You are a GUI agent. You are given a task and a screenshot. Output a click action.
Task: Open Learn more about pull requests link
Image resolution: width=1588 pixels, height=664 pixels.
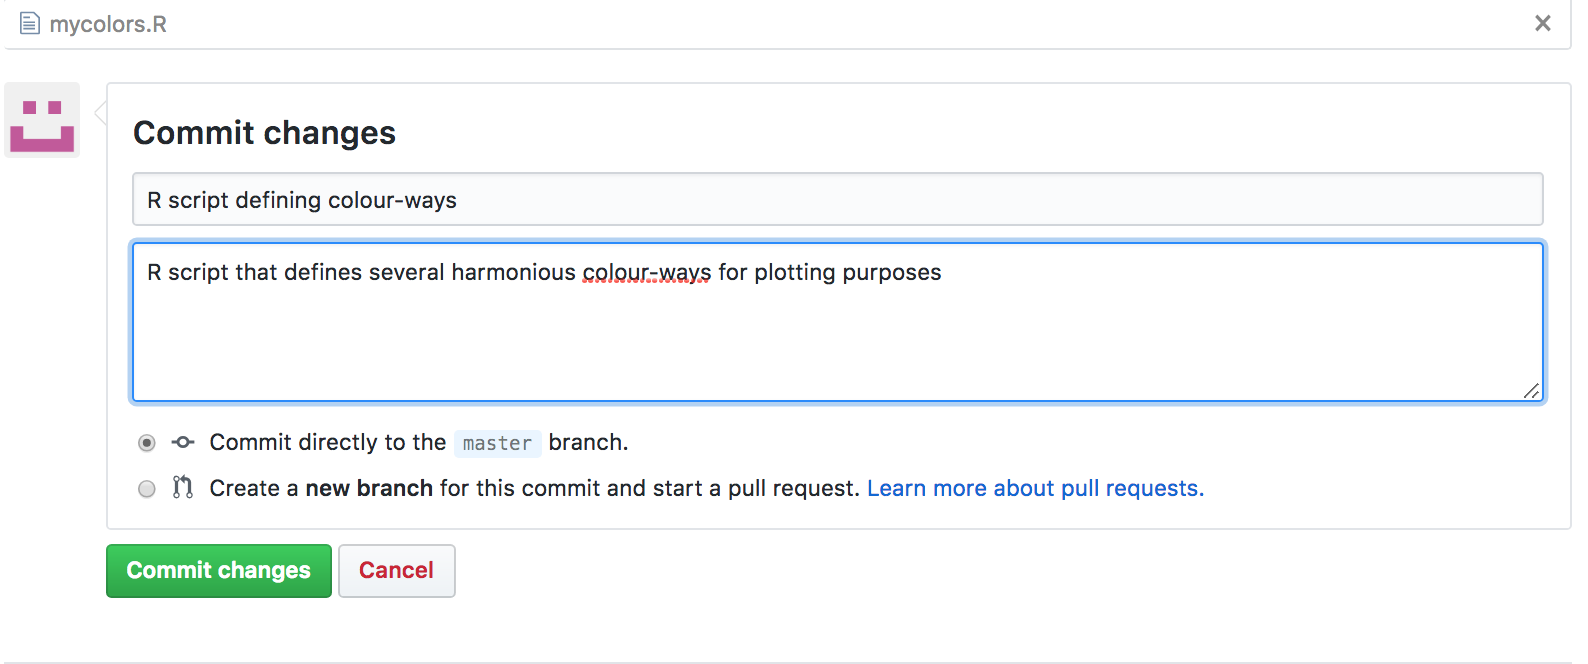[1035, 488]
